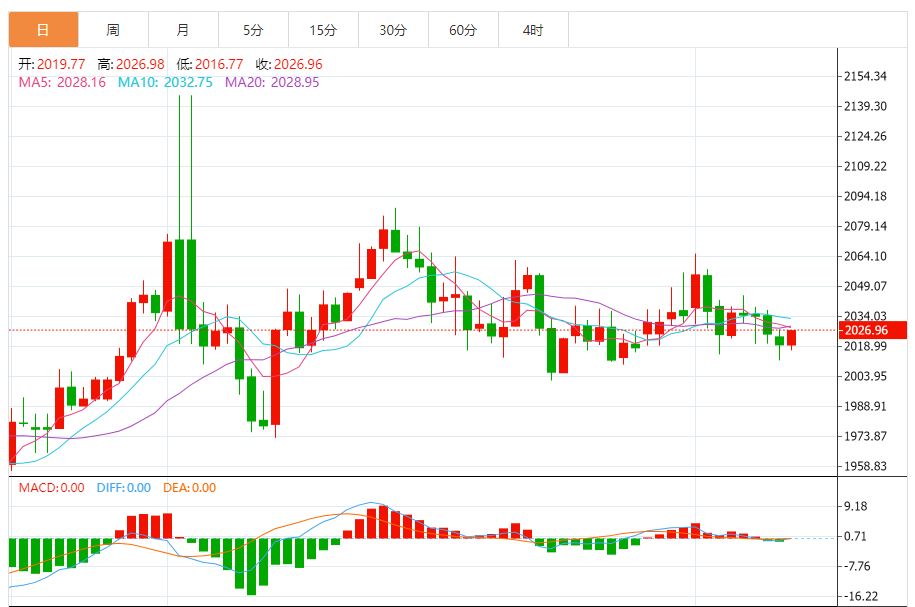The width and height of the screenshot is (915, 607).
Task: Click the high price value 2026.98
Action: (140, 64)
